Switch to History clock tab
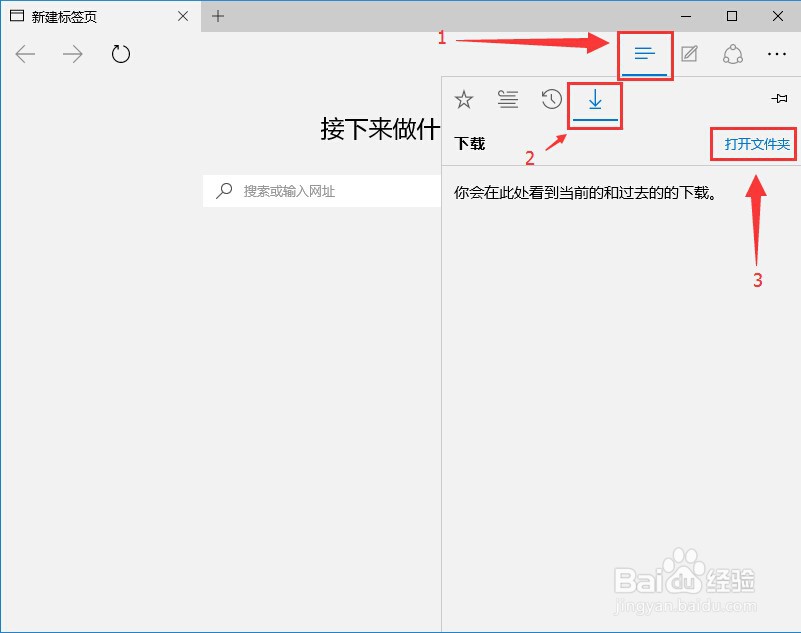Screen dimensions: 801x633 point(552,100)
